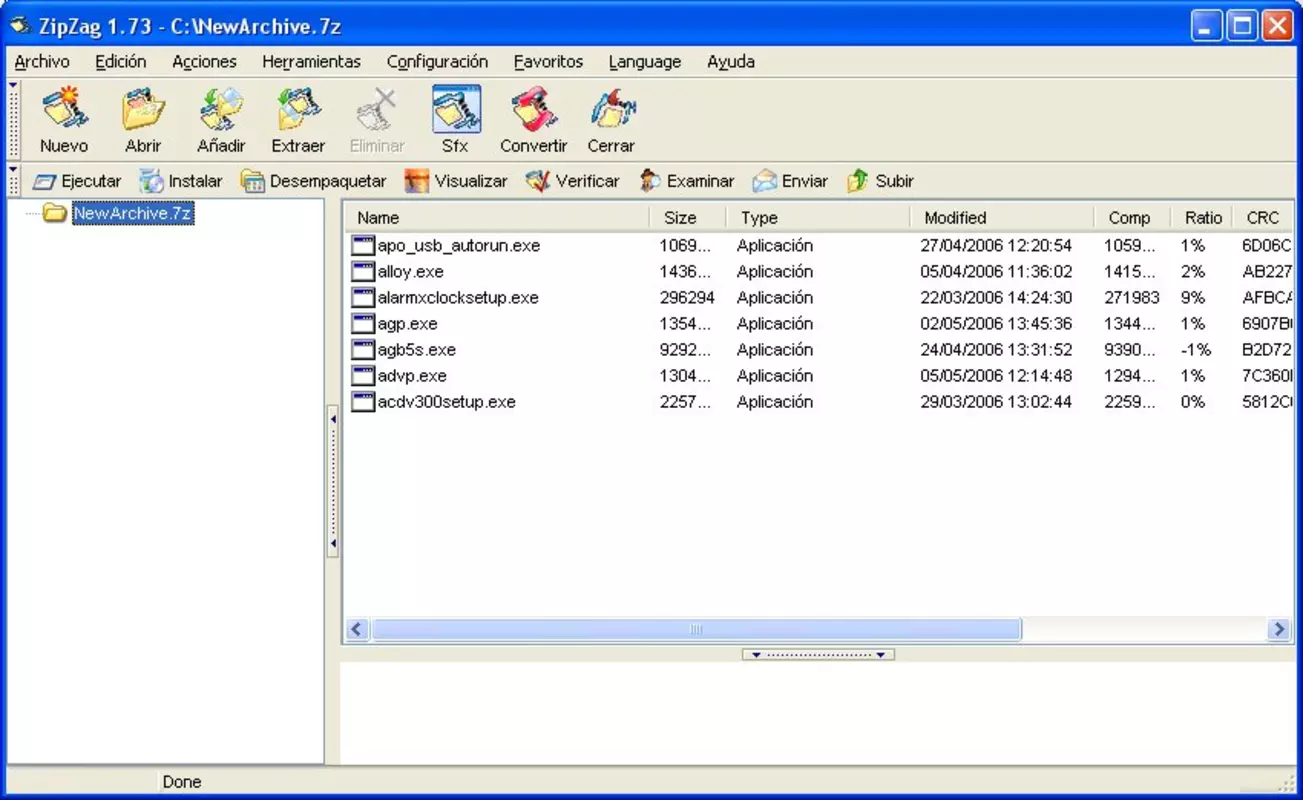Click the icon beside advp.exe
Image resolution: width=1303 pixels, height=800 pixels.
point(363,376)
